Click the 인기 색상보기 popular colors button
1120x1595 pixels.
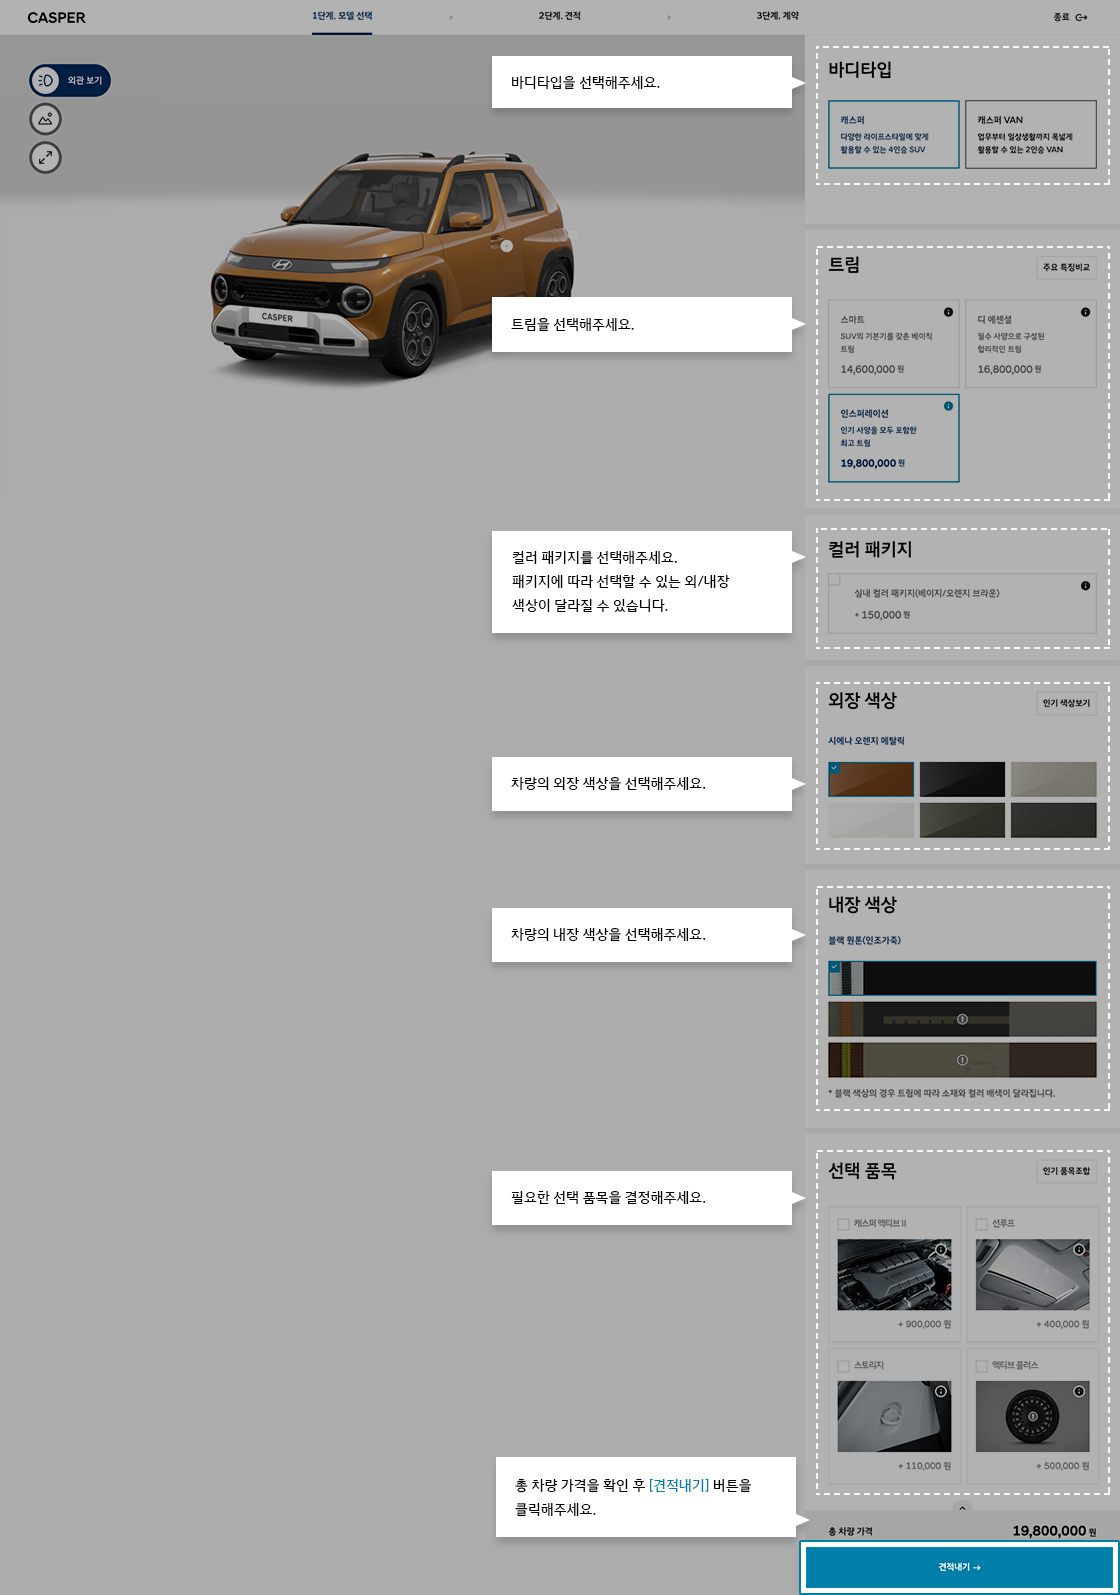pyautogui.click(x=1066, y=703)
